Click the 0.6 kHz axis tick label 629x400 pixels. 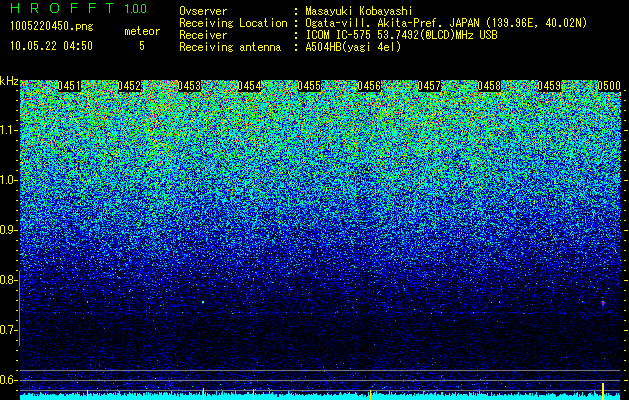pos(8,380)
